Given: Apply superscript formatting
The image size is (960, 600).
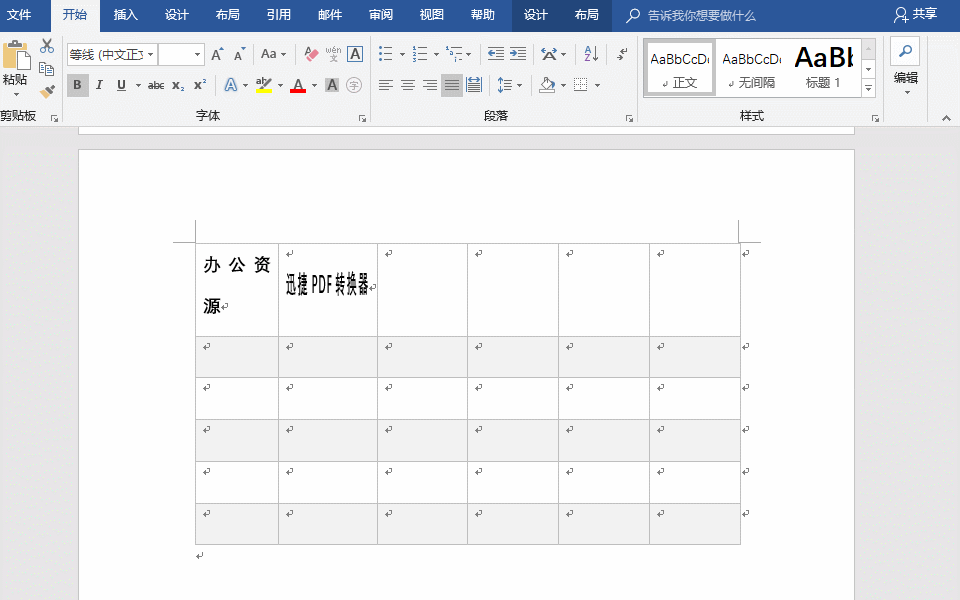Looking at the screenshot, I should [x=200, y=86].
